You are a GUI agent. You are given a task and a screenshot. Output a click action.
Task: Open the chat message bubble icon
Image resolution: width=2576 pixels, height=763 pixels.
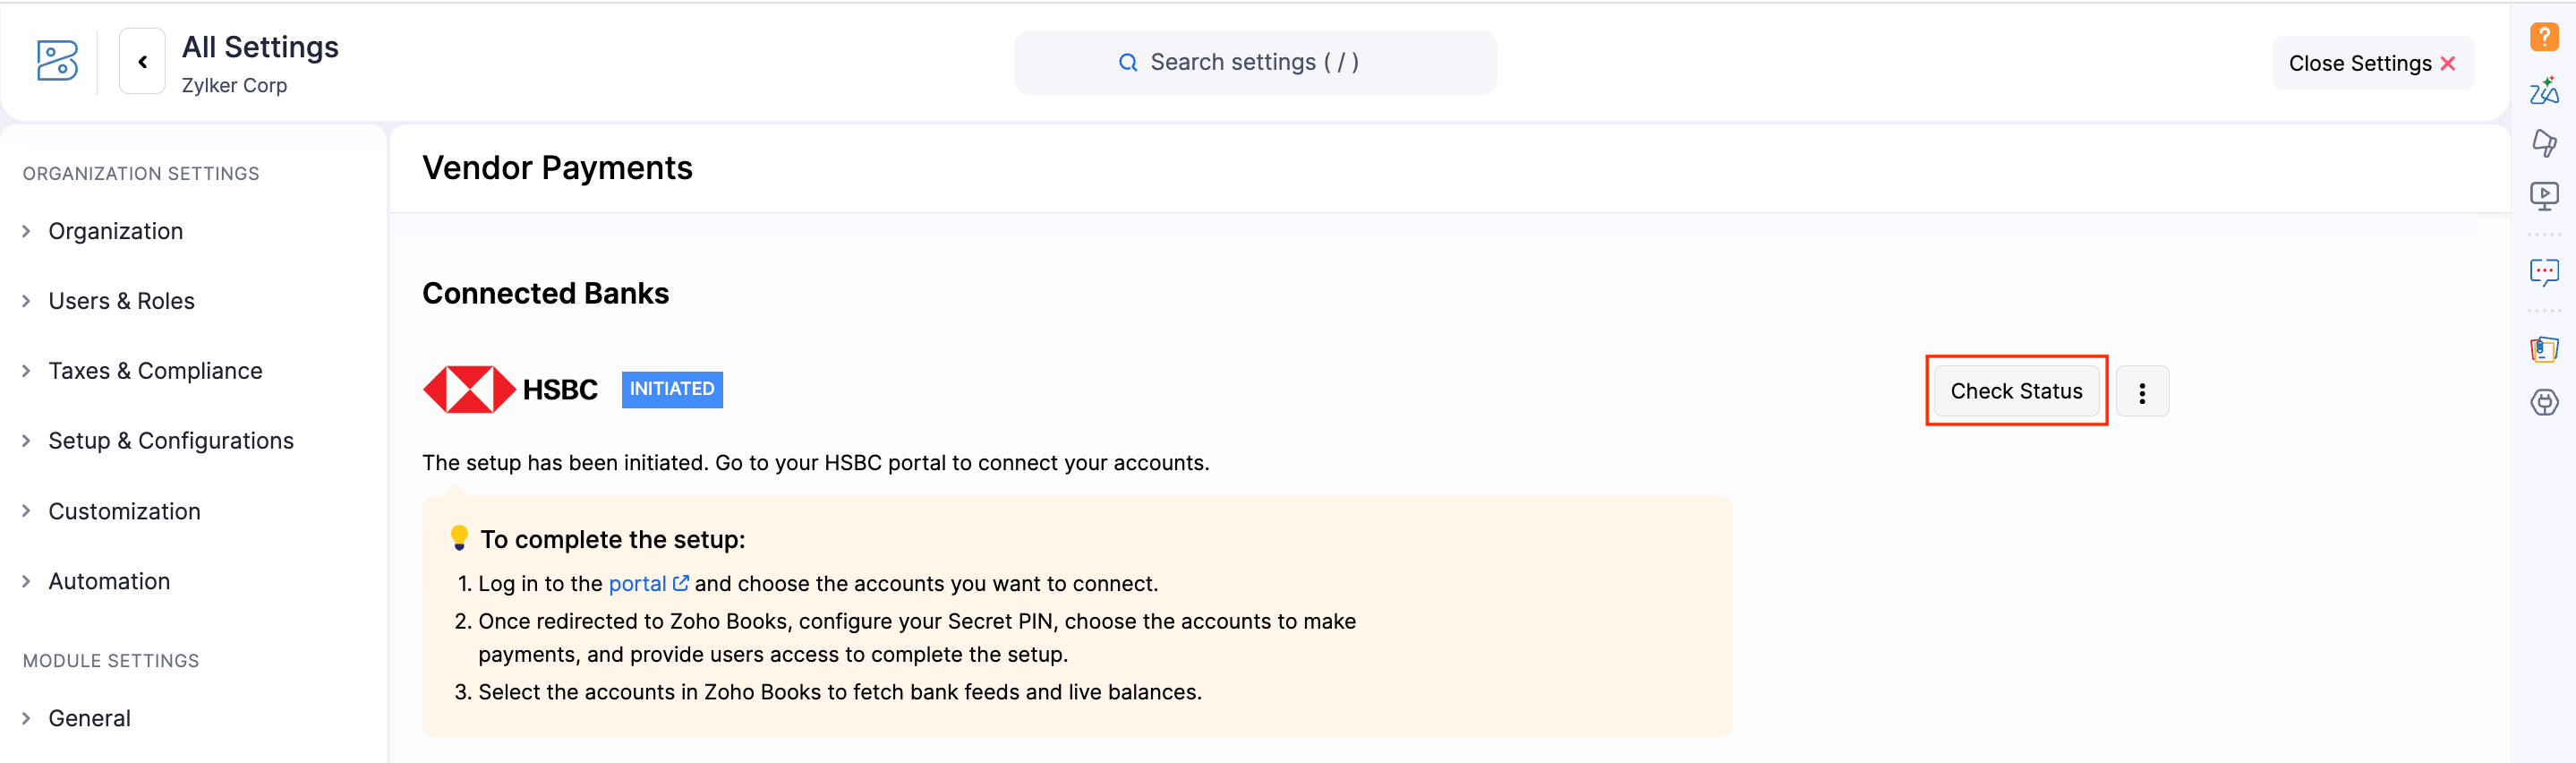(2544, 272)
